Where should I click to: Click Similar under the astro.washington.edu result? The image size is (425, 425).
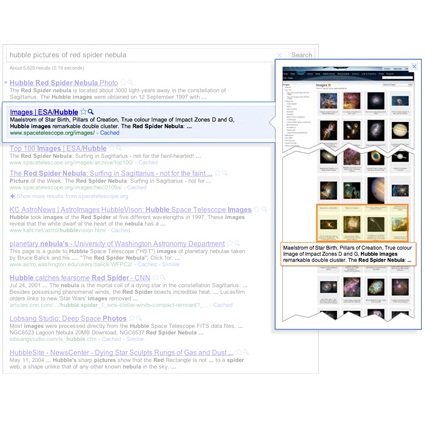click(x=171, y=264)
